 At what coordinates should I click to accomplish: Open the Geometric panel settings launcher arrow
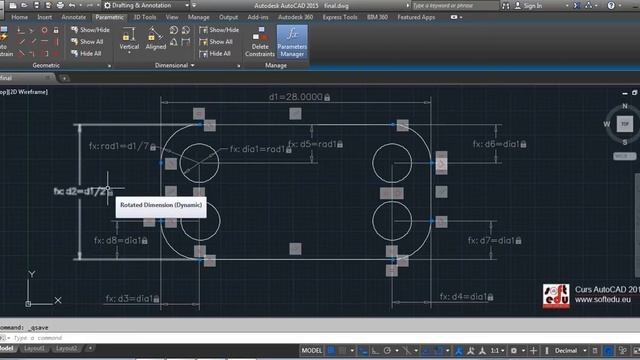click(109, 66)
